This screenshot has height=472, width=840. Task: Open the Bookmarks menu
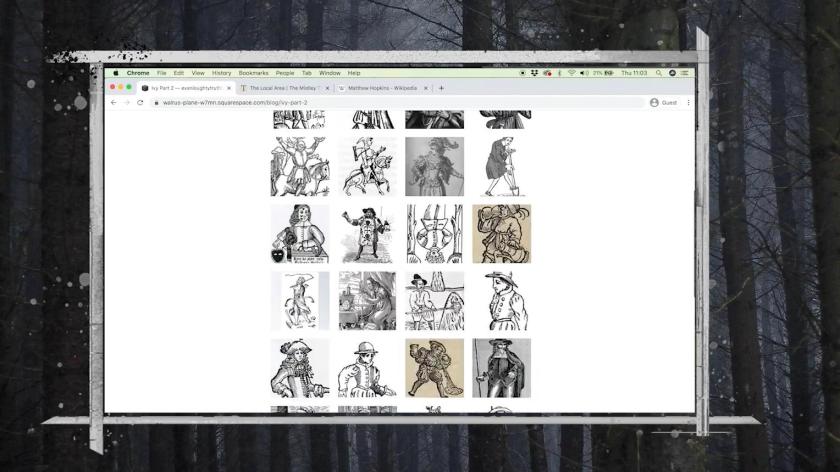click(x=253, y=73)
